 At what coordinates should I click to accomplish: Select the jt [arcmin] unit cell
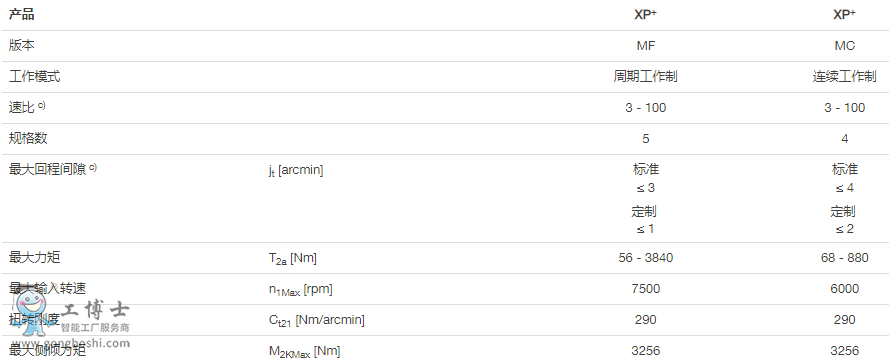(x=296, y=170)
